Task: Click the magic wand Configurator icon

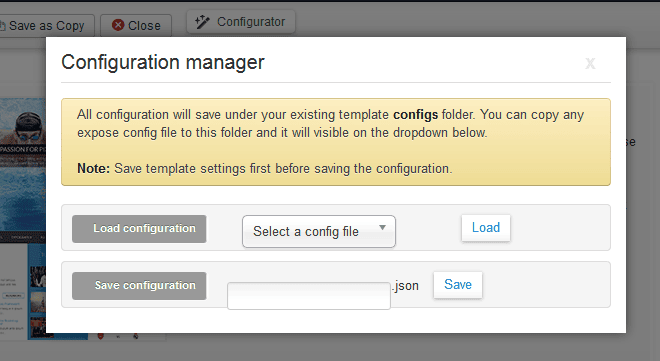Action: click(x=202, y=22)
